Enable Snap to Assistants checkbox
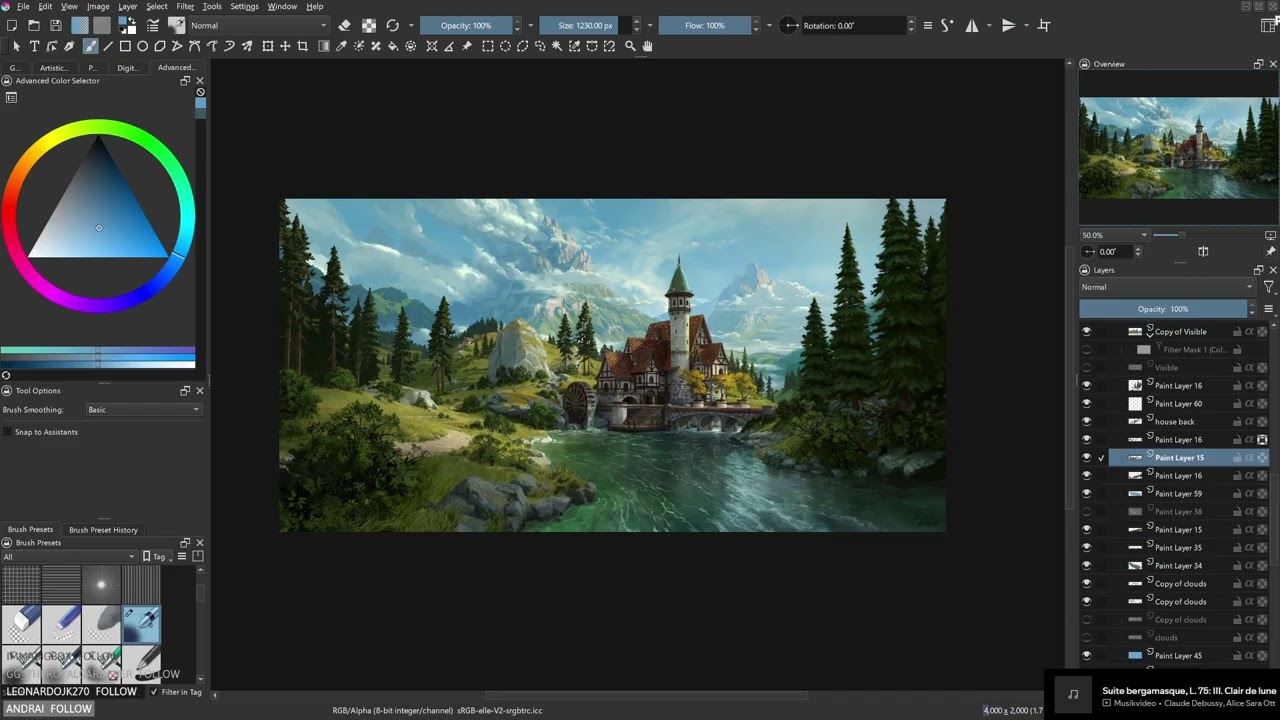 [x=8, y=432]
